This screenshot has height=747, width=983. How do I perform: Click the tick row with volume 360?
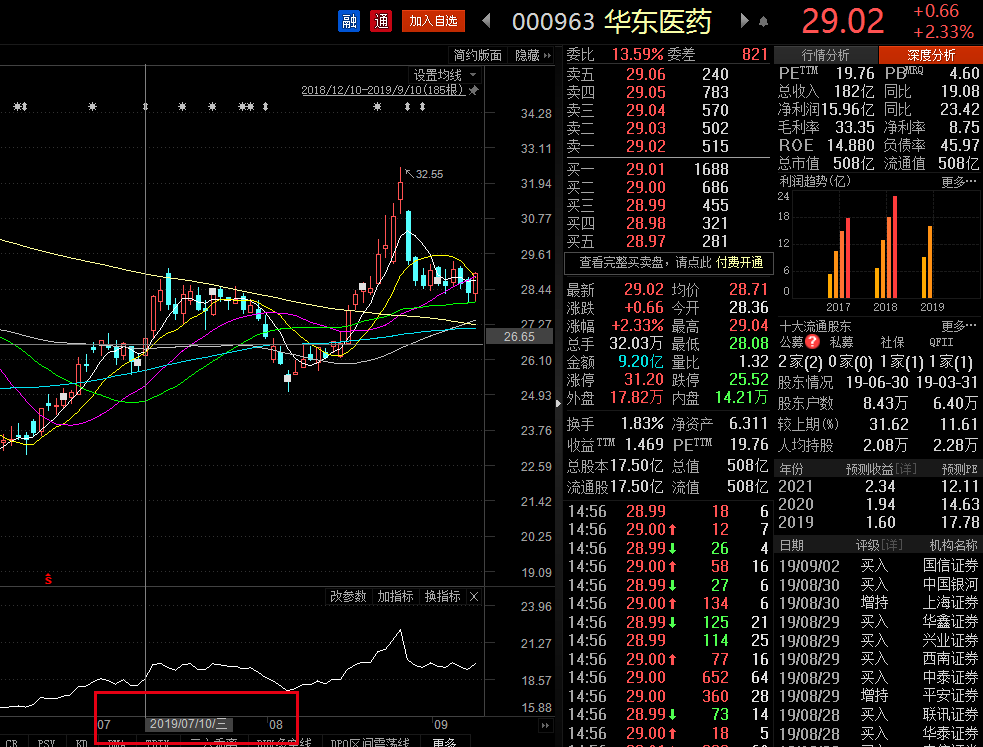[668, 696]
